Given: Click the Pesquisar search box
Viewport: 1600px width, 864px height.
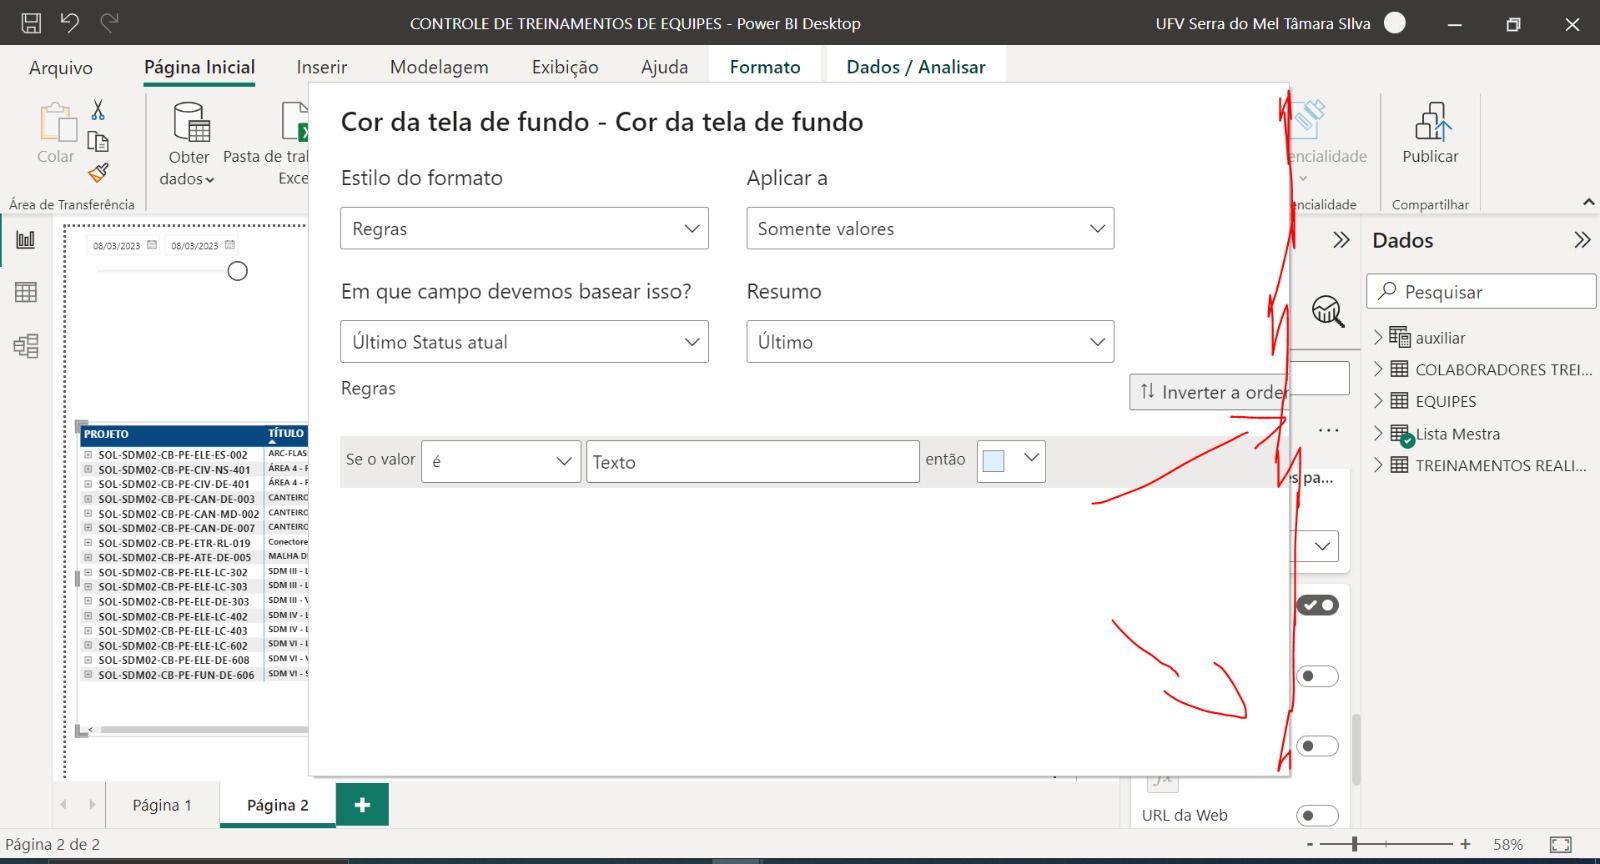Looking at the screenshot, I should [x=1481, y=291].
